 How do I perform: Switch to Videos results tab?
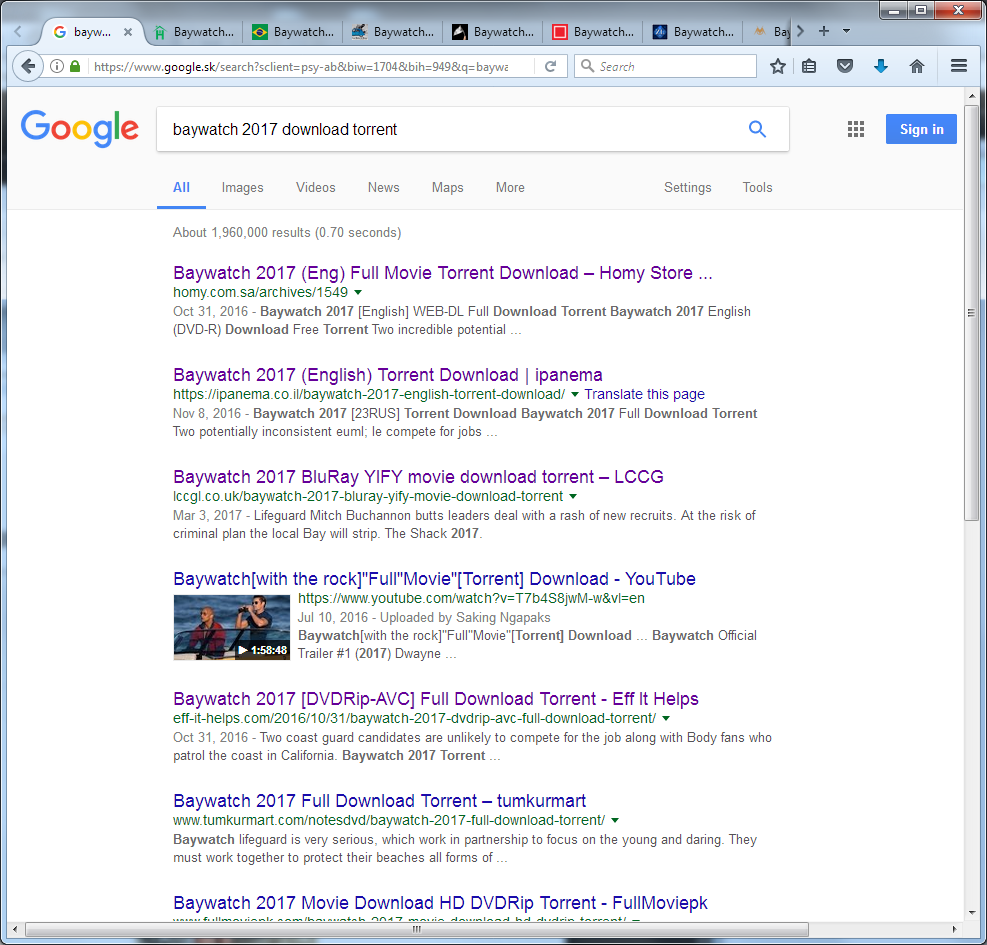(x=315, y=188)
